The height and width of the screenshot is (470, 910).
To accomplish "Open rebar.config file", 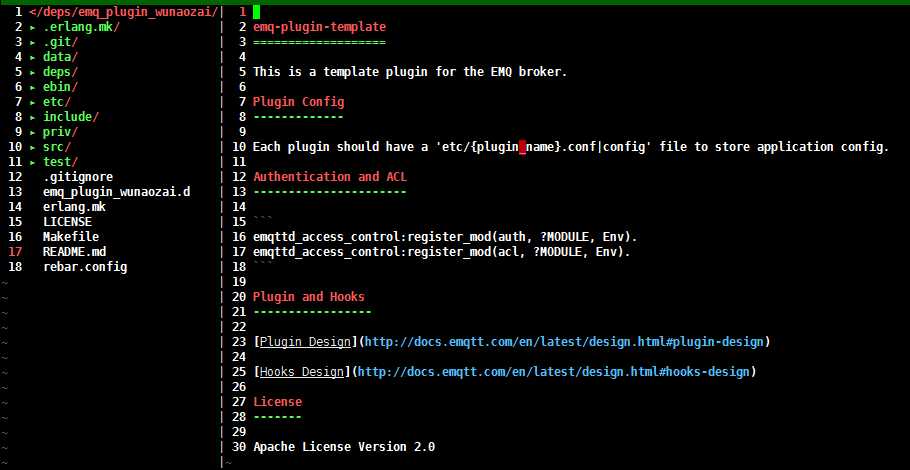I will pos(85,267).
